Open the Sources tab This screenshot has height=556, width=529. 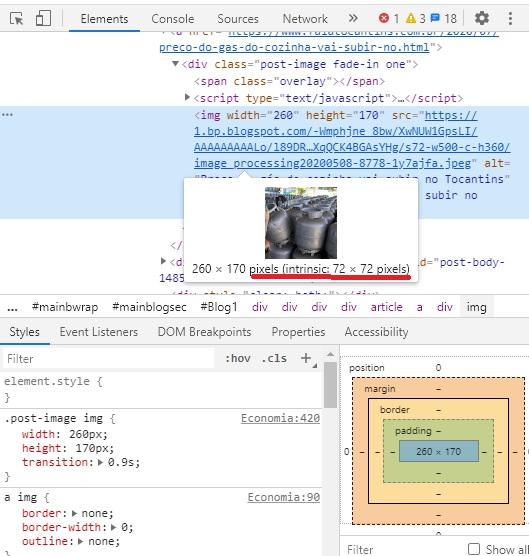tap(238, 19)
